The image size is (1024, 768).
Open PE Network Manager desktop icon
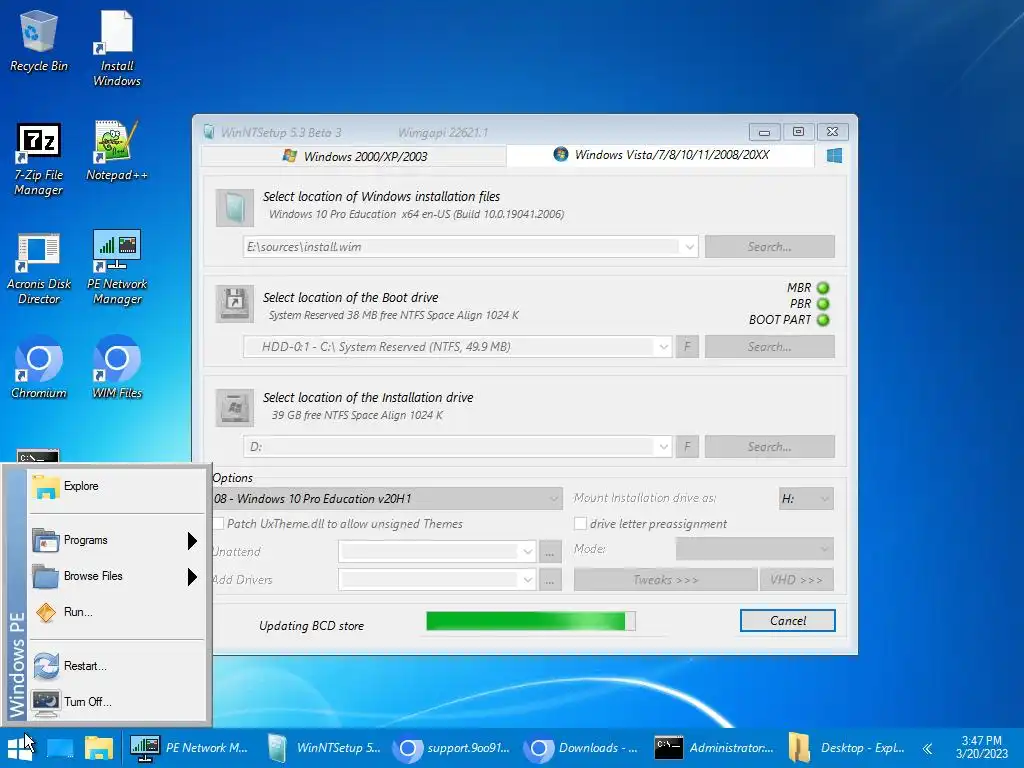[116, 267]
